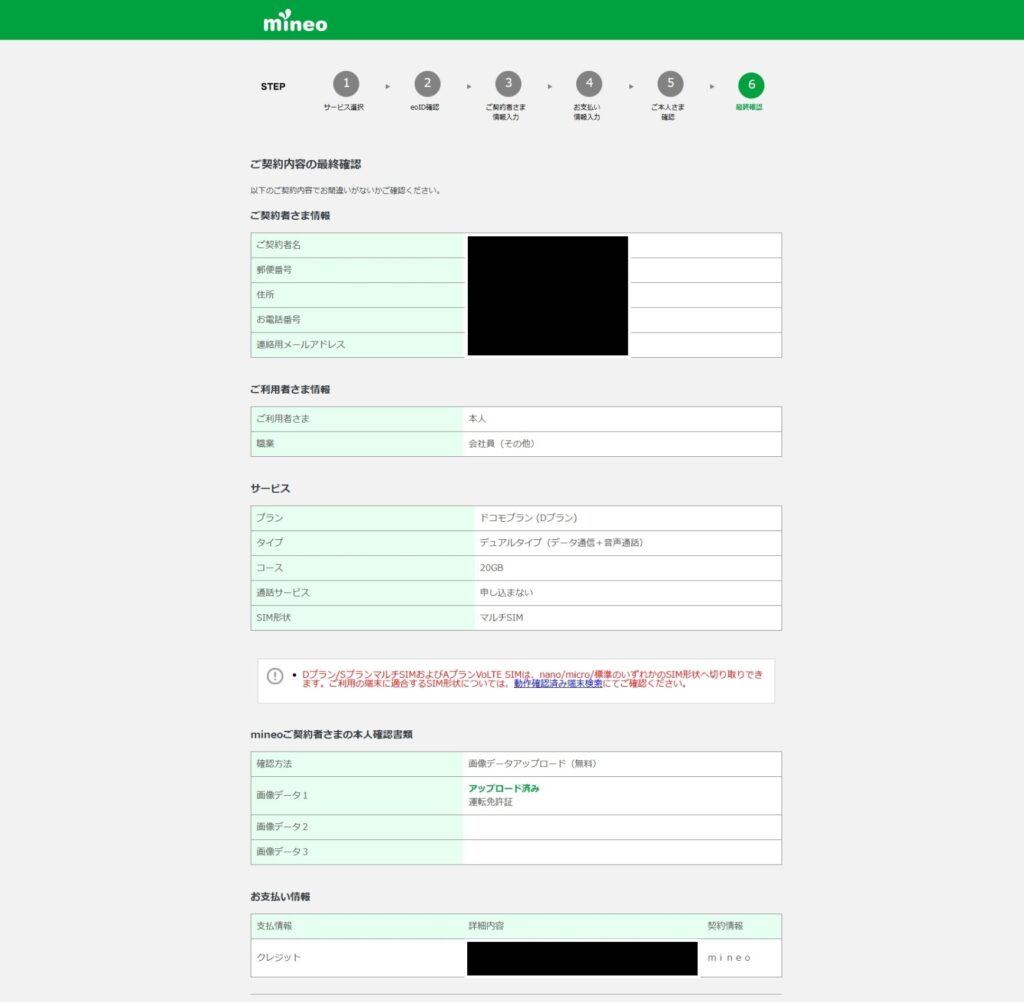The height and width of the screenshot is (1002, 1024).
Task: Click the 申し込まない call service value
Action: point(506,592)
